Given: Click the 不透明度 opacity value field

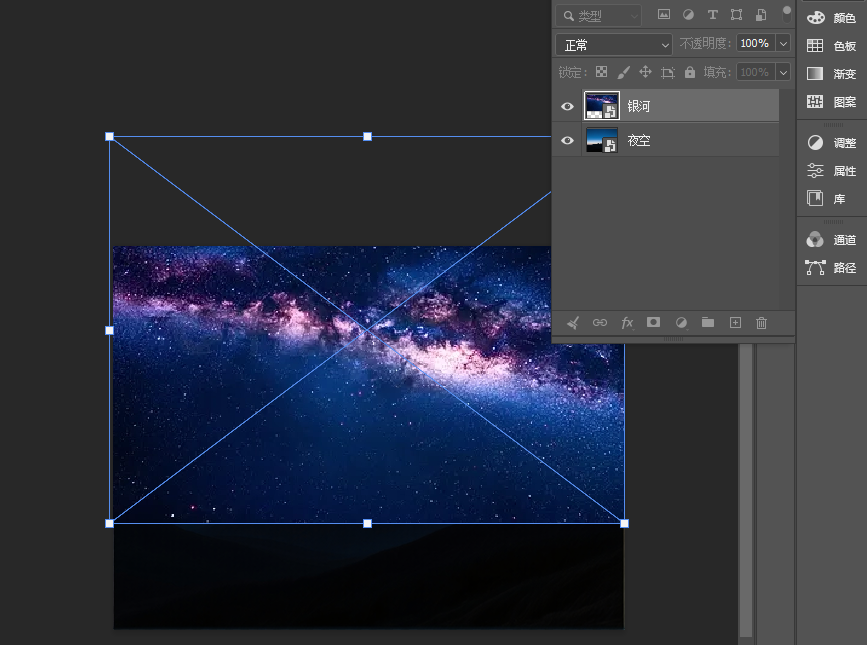Looking at the screenshot, I should [755, 44].
